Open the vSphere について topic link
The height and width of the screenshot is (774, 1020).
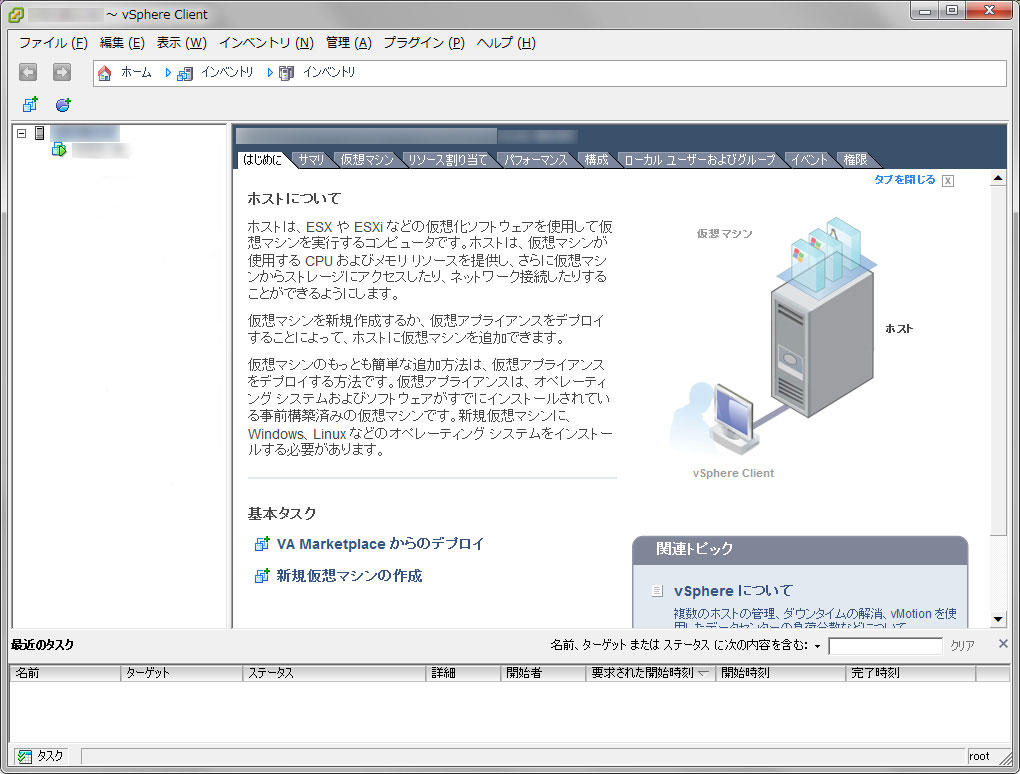pos(733,591)
